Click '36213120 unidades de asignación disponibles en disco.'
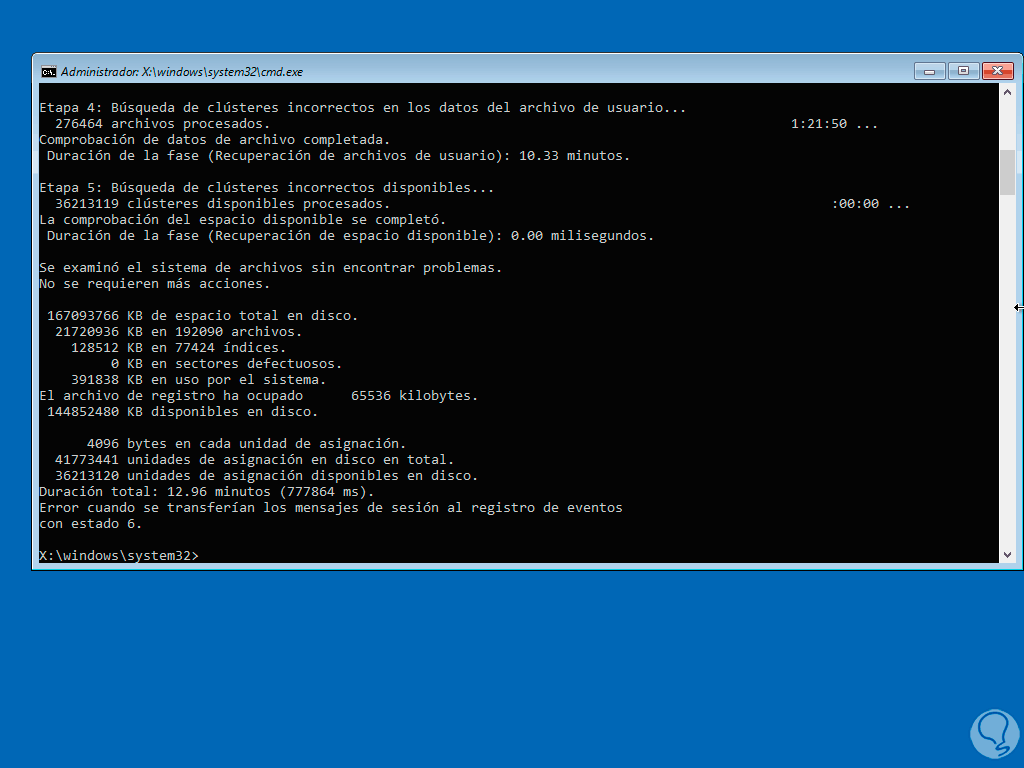The height and width of the screenshot is (768, 1024). 266,476
